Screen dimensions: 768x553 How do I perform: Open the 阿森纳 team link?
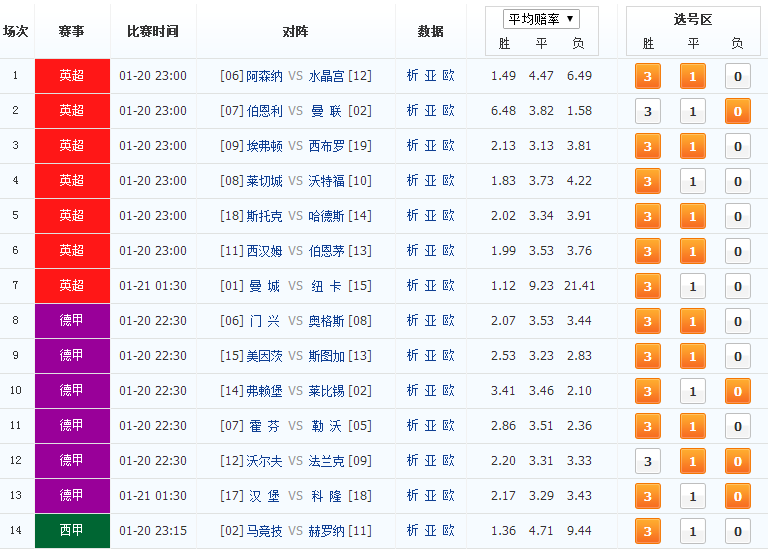(264, 76)
